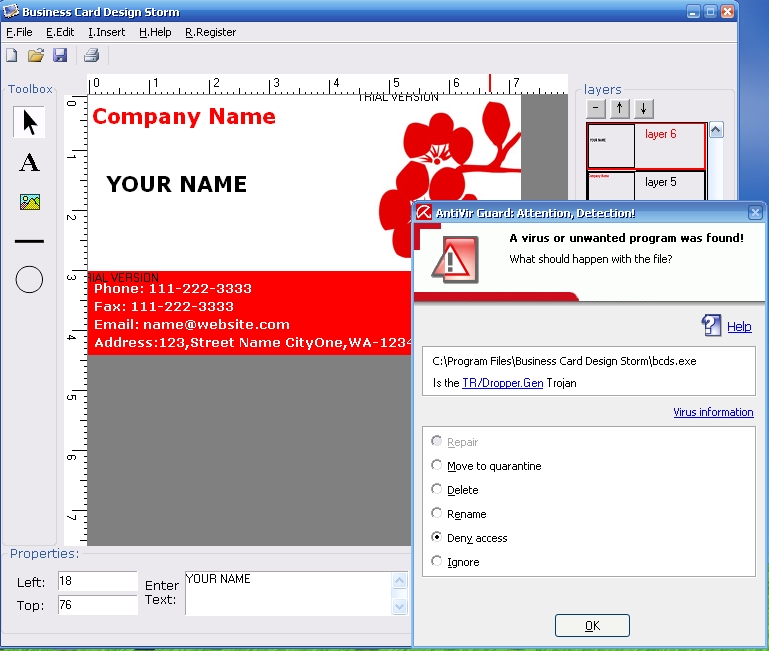
Task: Click the Enter Text box with YOUR NAME
Action: tap(289, 593)
